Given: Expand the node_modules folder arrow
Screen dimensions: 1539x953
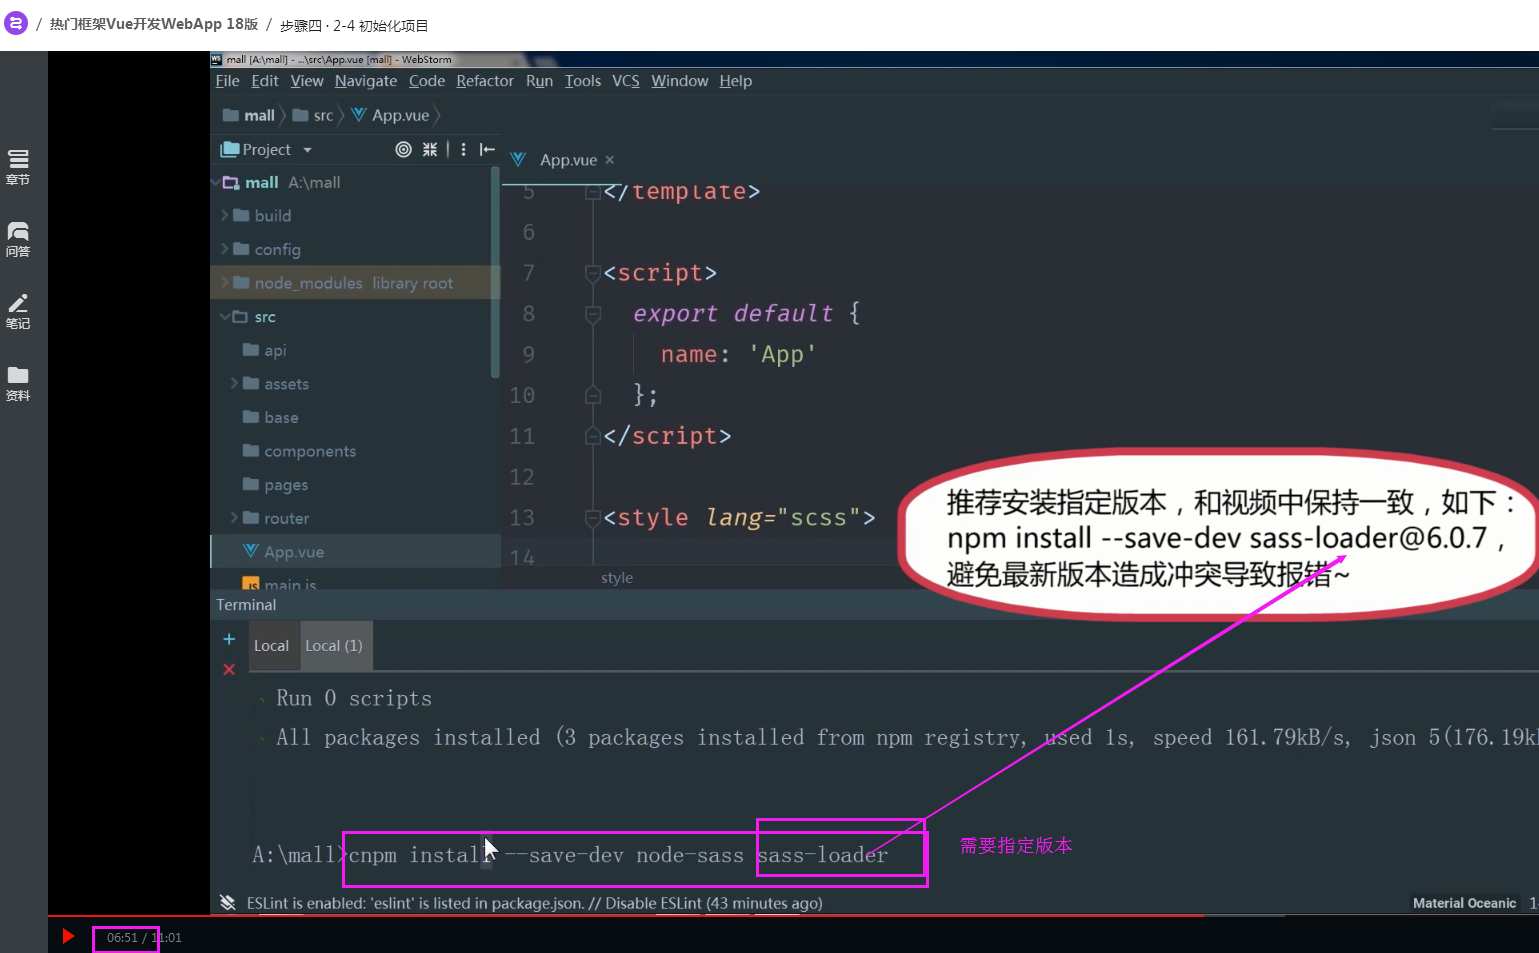Looking at the screenshot, I should pyautogui.click(x=224, y=283).
